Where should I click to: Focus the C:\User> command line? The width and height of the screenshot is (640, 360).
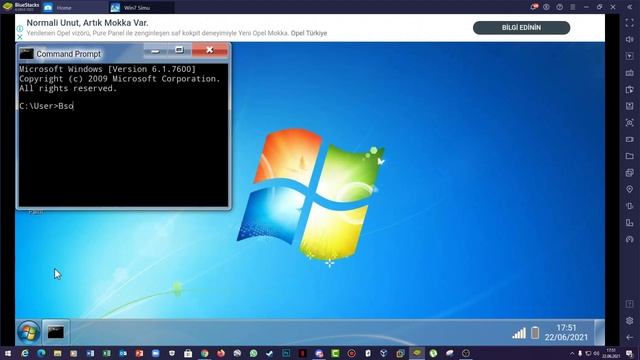[46, 106]
